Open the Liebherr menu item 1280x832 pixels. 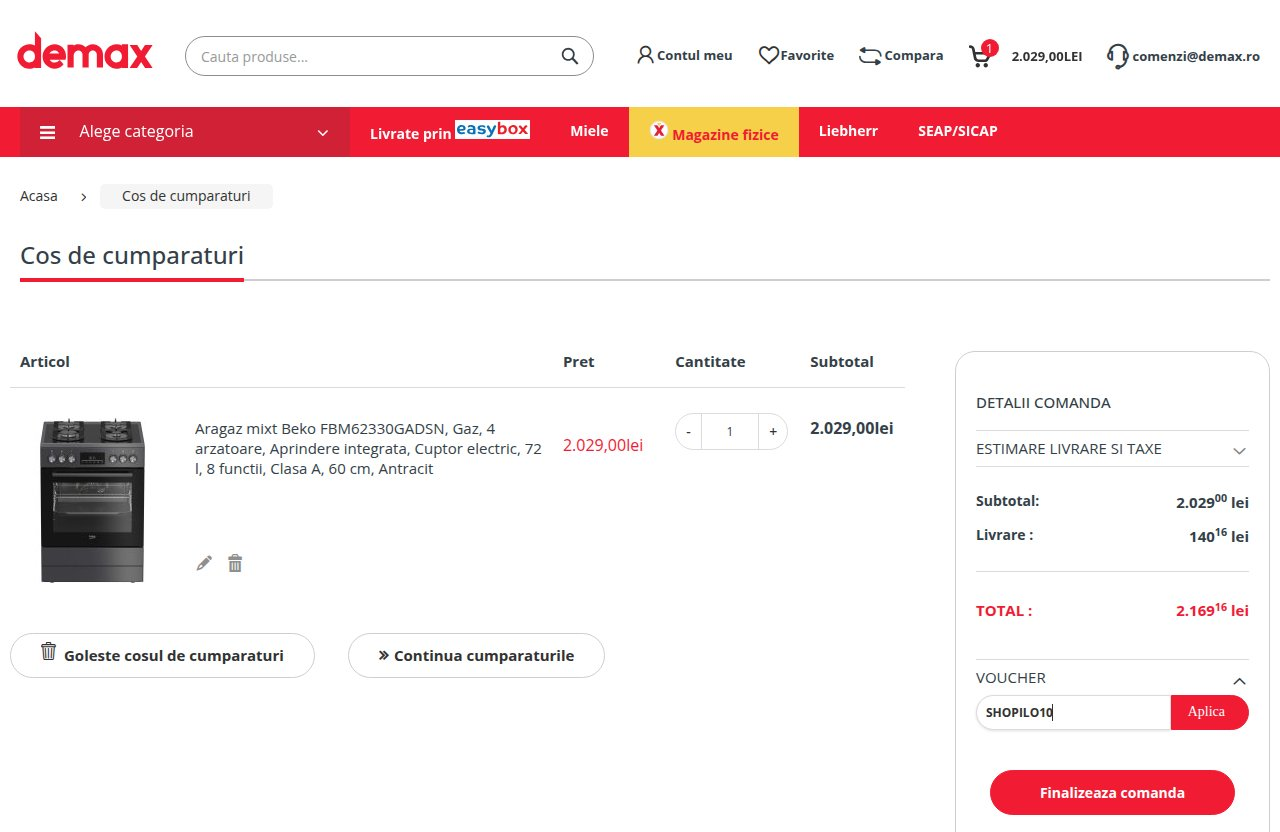(848, 131)
